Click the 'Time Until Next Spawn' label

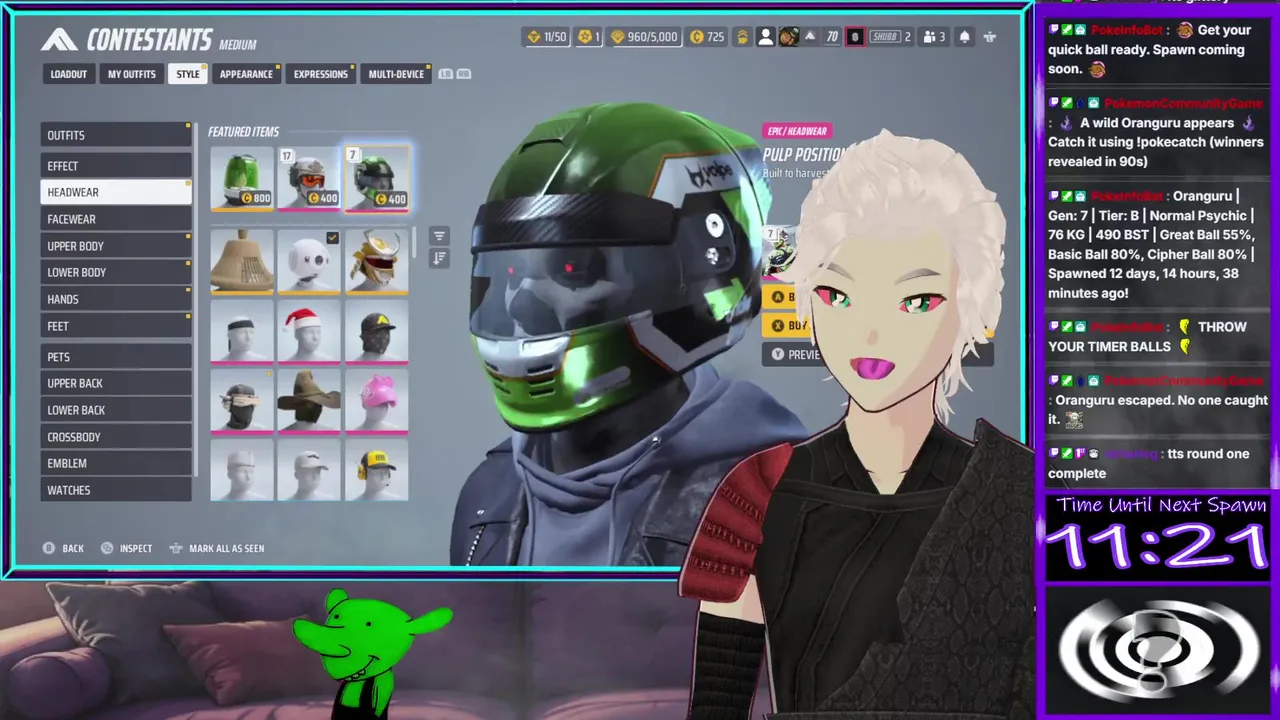[x=1161, y=505]
